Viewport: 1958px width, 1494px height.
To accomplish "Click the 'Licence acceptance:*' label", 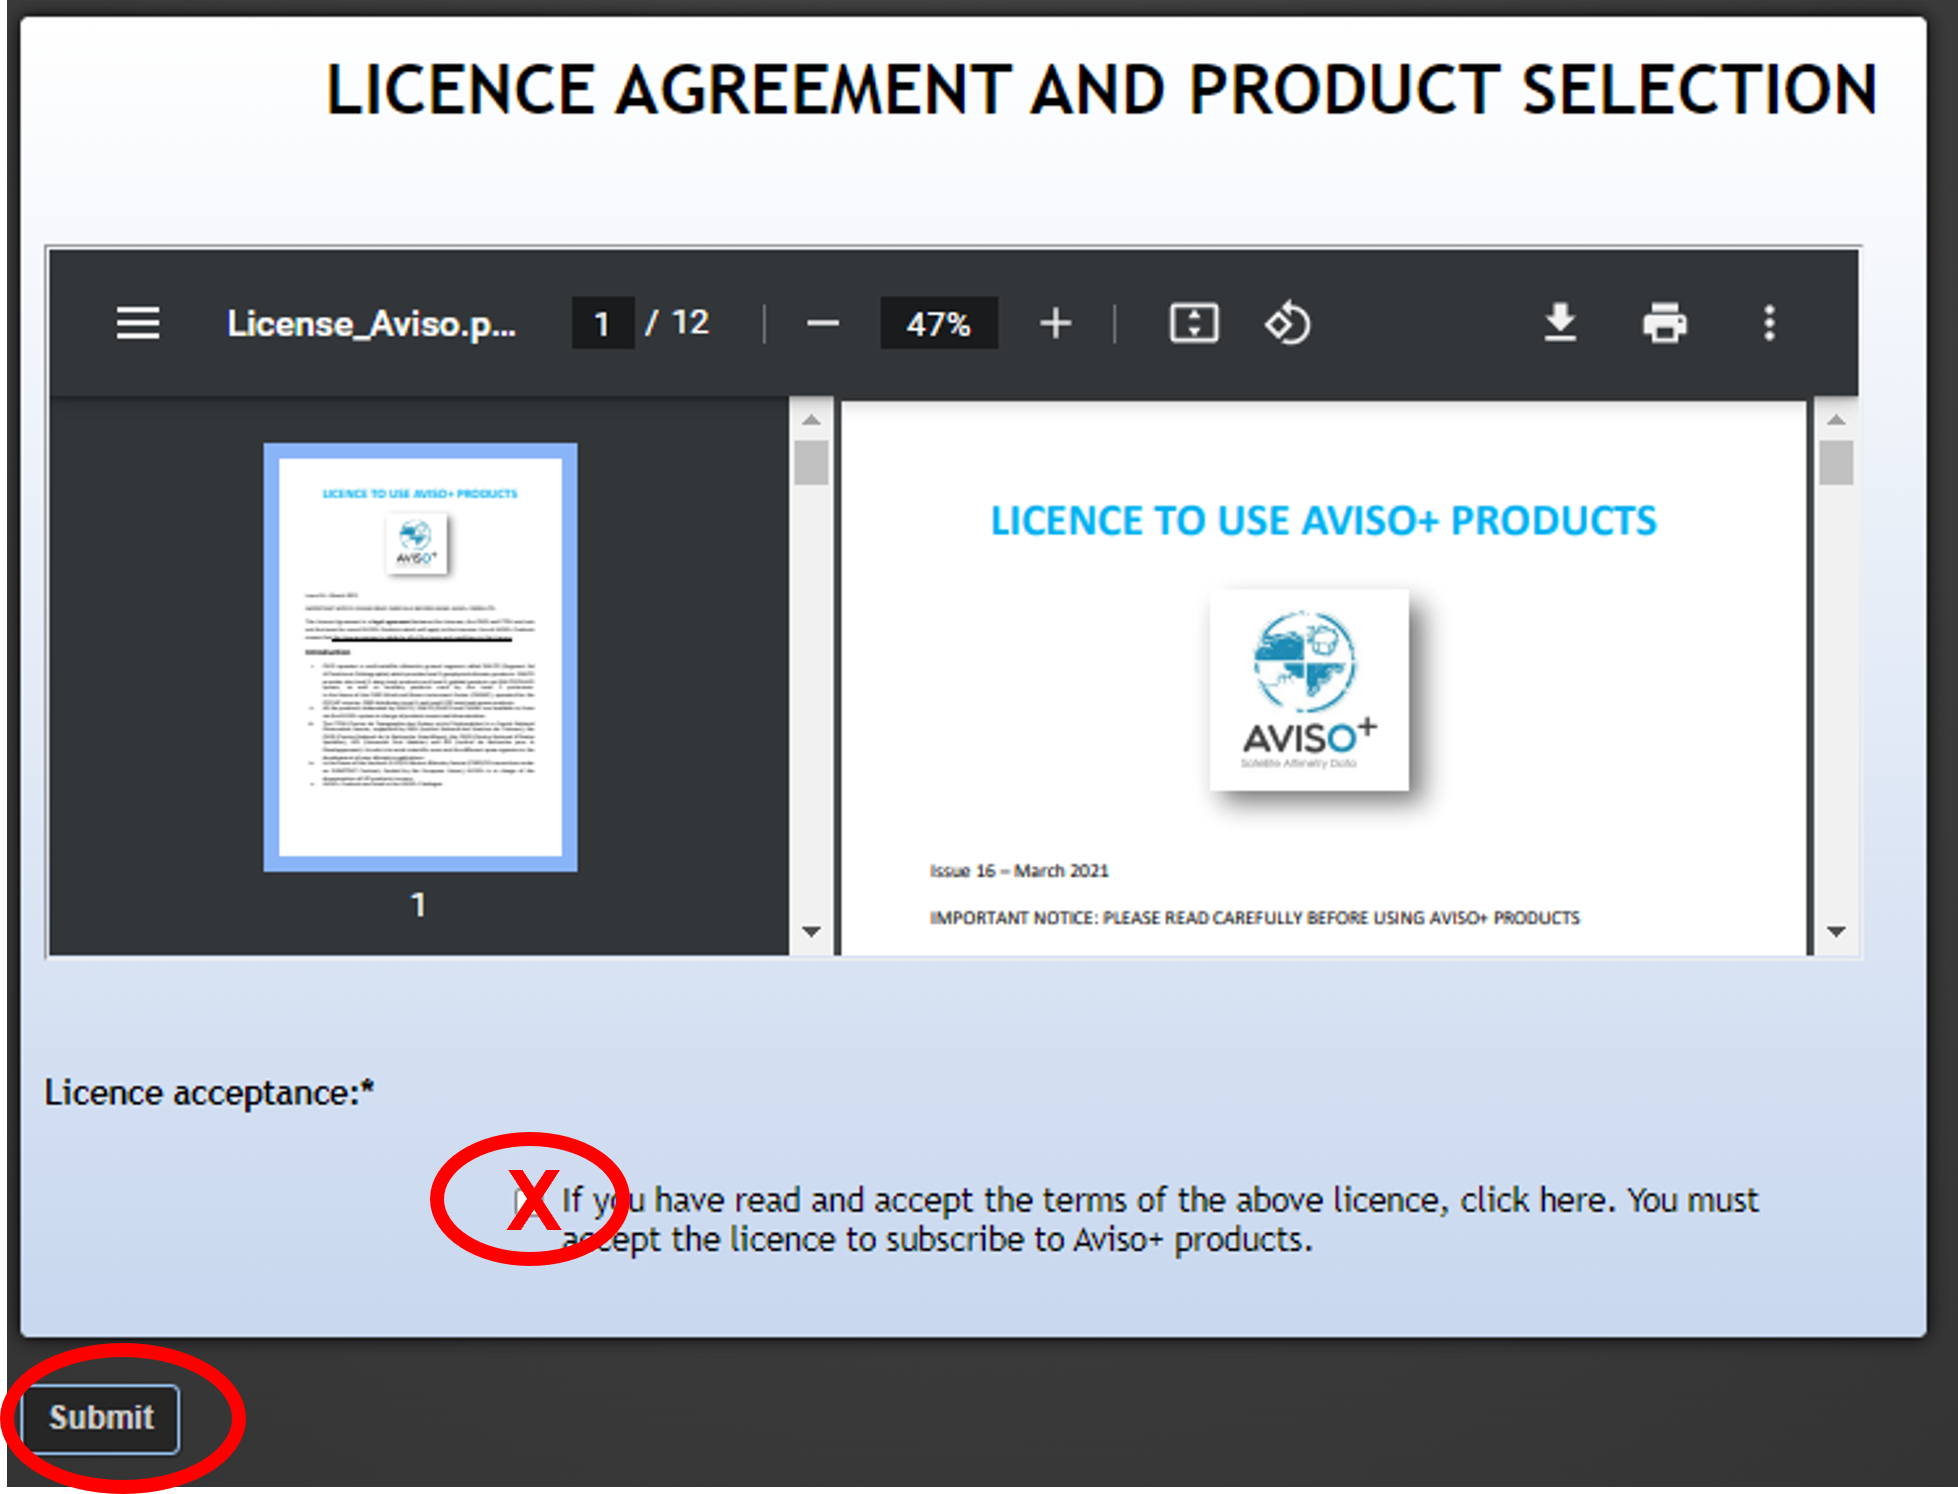I will tap(209, 1093).
